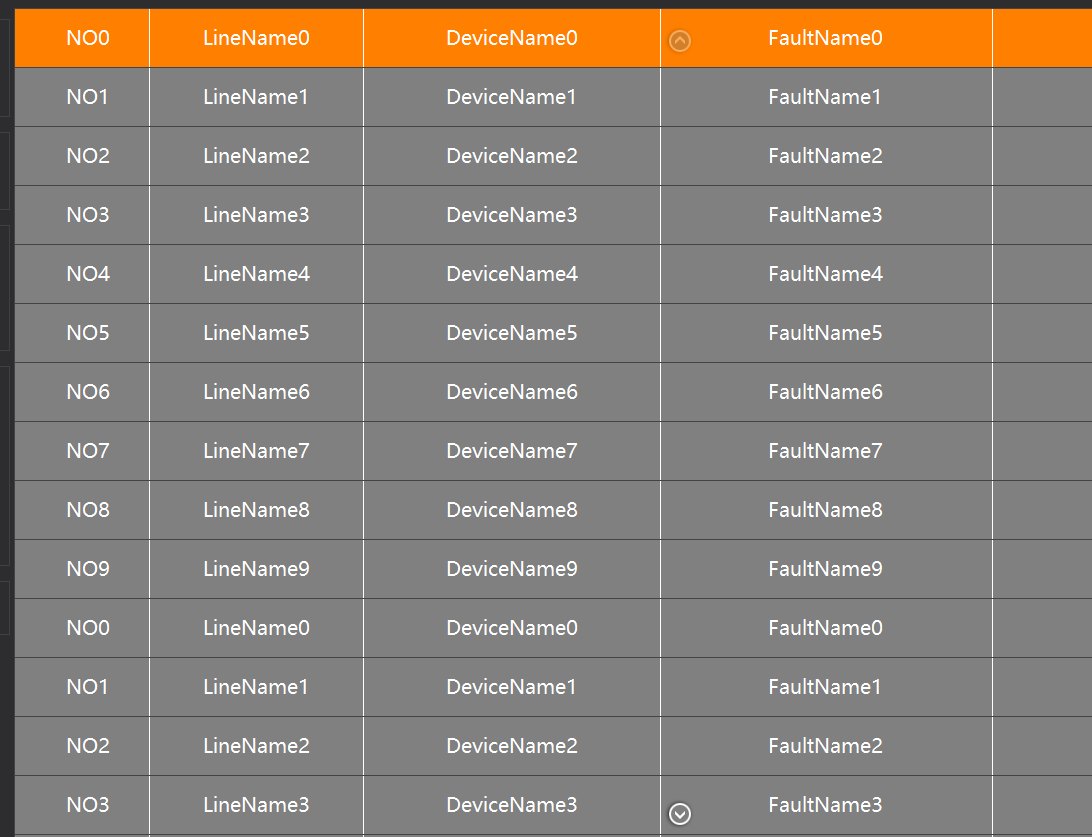
Task: Click the scroll-down chevron icon
Action: click(680, 814)
